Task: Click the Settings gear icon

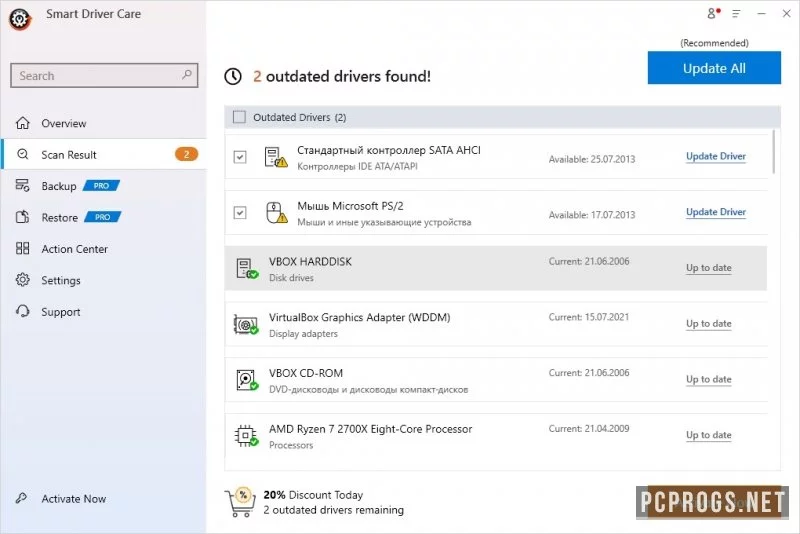Action: pos(22,279)
